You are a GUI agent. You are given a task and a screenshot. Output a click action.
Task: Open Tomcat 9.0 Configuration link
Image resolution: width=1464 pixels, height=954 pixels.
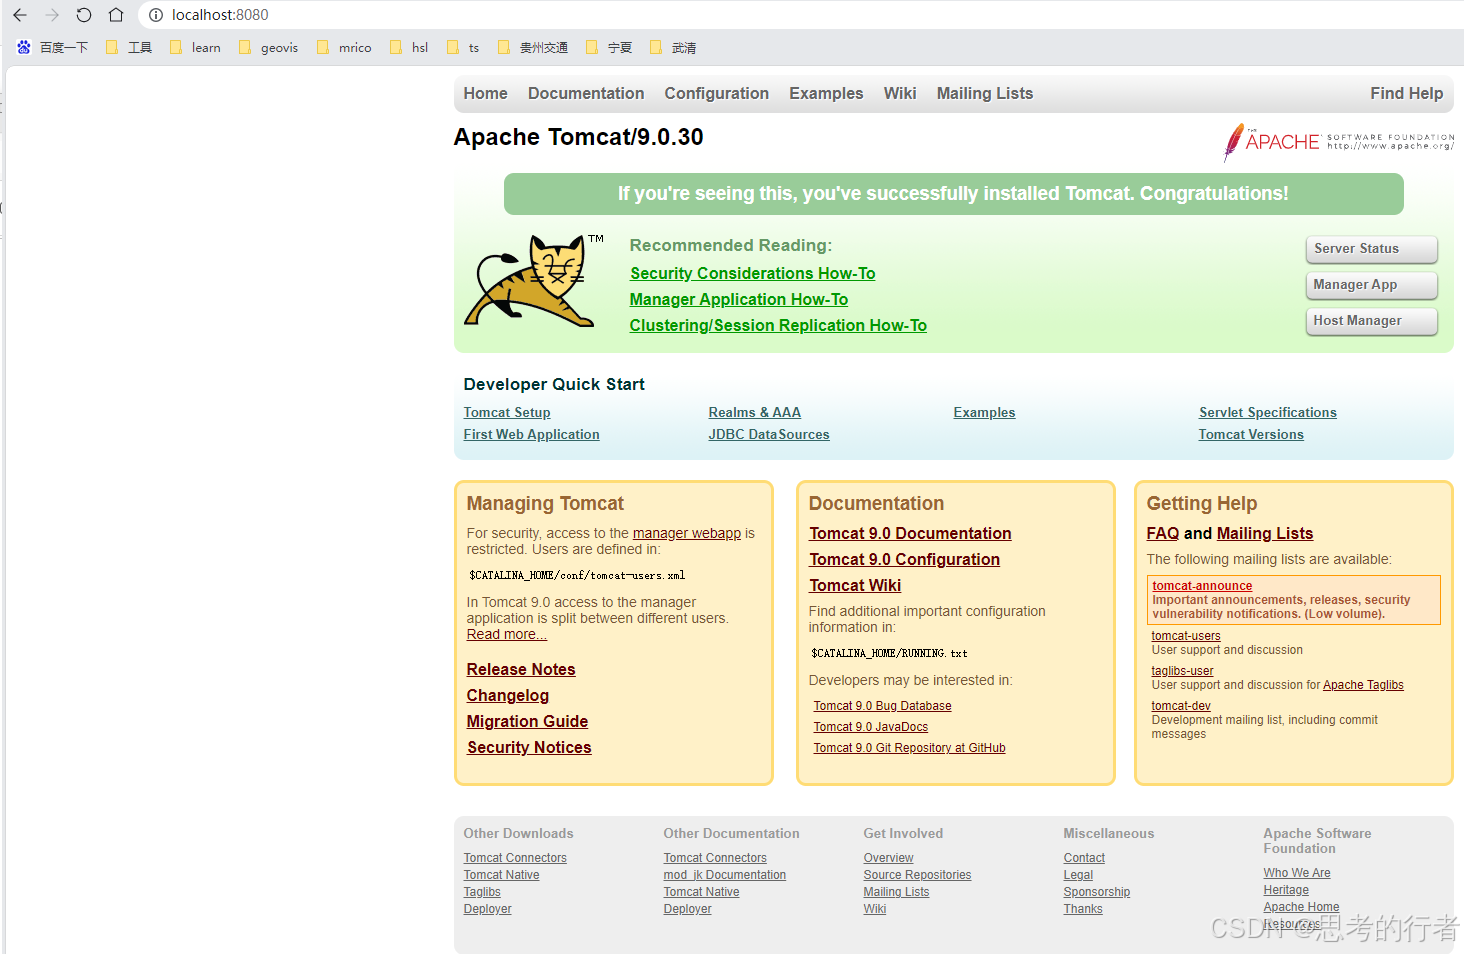tap(904, 559)
